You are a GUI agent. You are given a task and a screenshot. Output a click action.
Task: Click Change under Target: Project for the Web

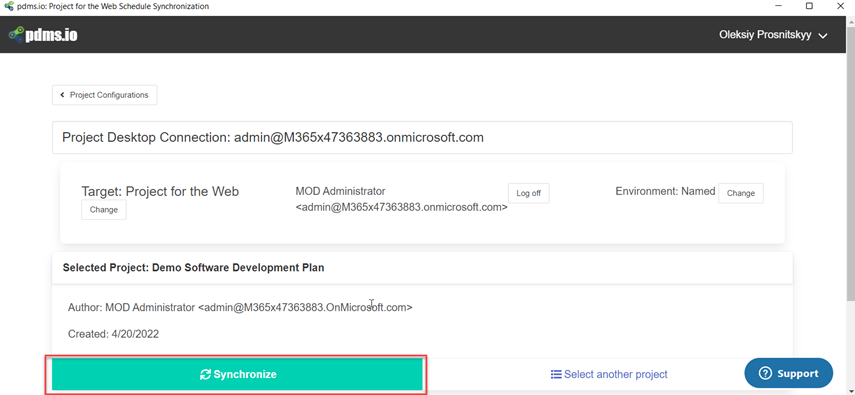click(x=104, y=210)
